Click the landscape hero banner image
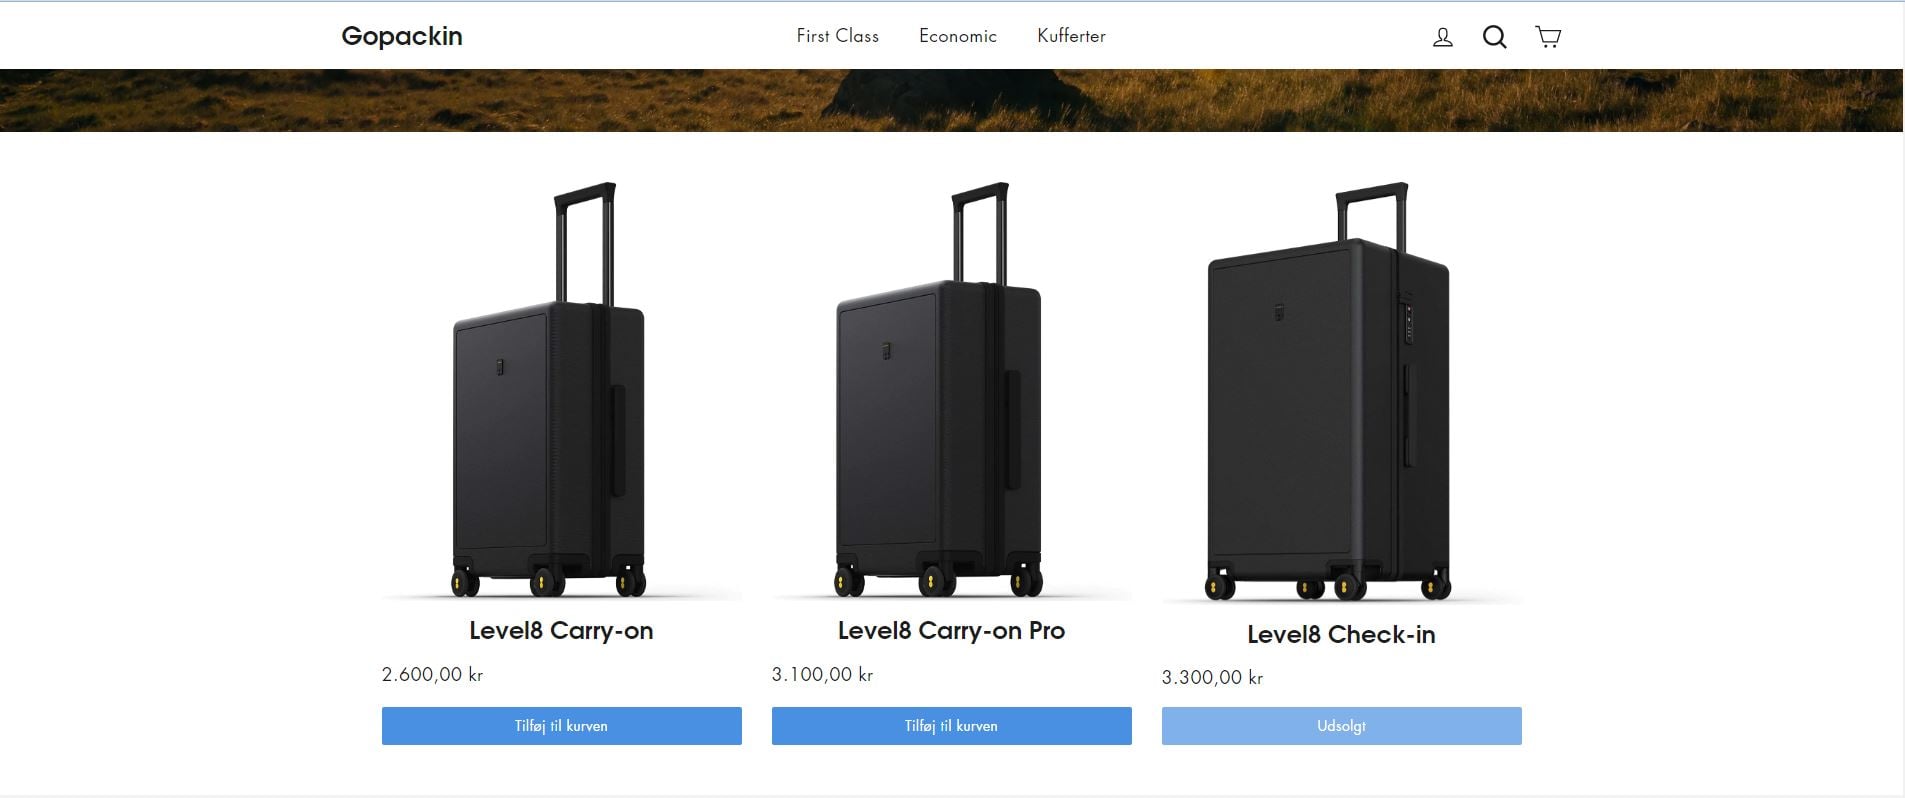Screen dimensions: 1905x798 point(951,100)
